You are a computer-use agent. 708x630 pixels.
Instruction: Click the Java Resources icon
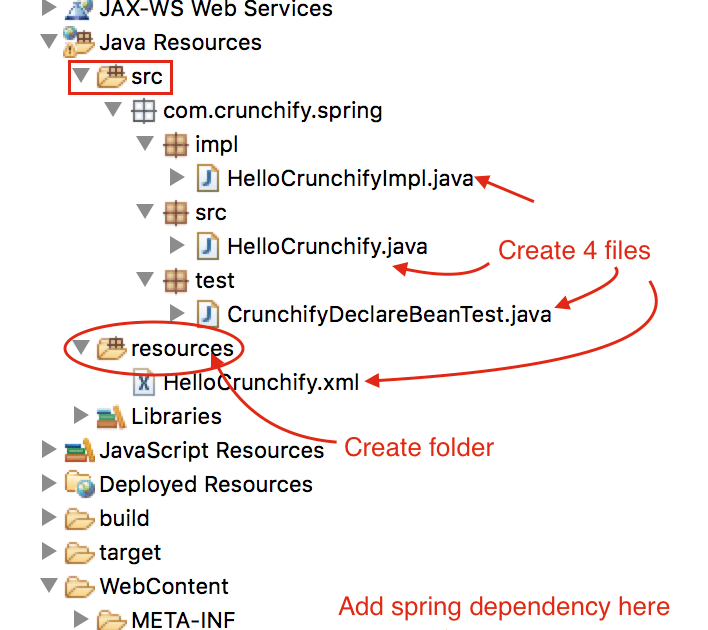[x=79, y=42]
